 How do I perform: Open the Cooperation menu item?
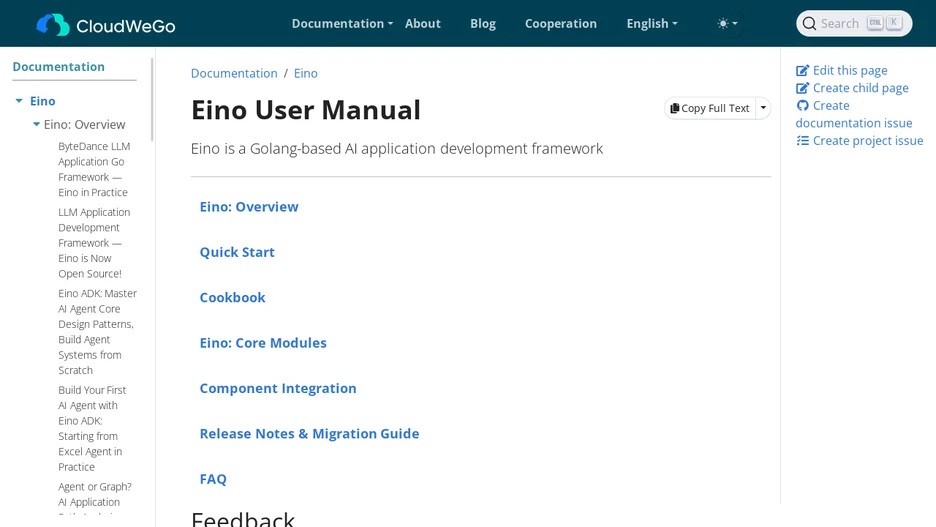(561, 24)
